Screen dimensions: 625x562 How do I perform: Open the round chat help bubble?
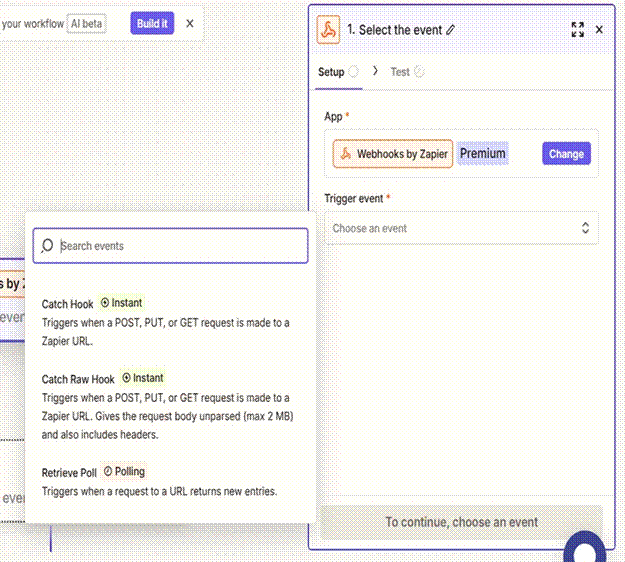pyautogui.click(x=585, y=549)
